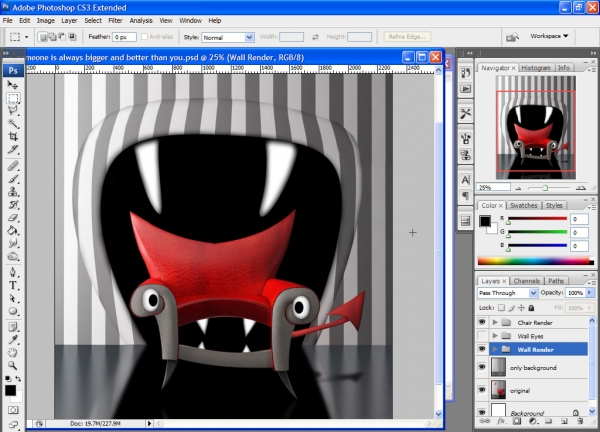The image size is (600, 432).
Task: Hide the original layer
Action: tap(482, 390)
